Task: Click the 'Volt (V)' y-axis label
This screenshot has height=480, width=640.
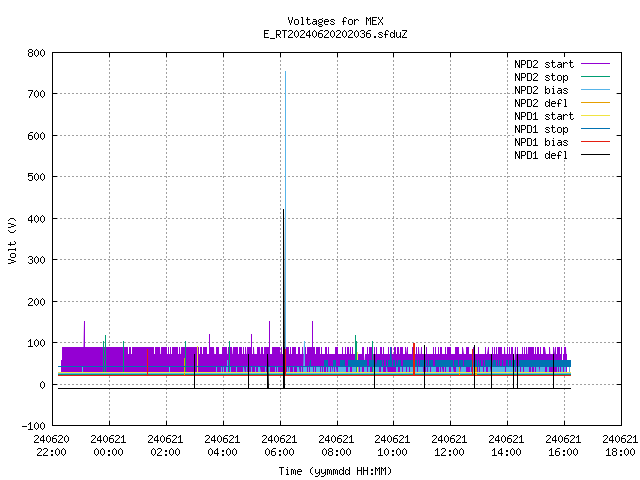Action: pos(12,240)
